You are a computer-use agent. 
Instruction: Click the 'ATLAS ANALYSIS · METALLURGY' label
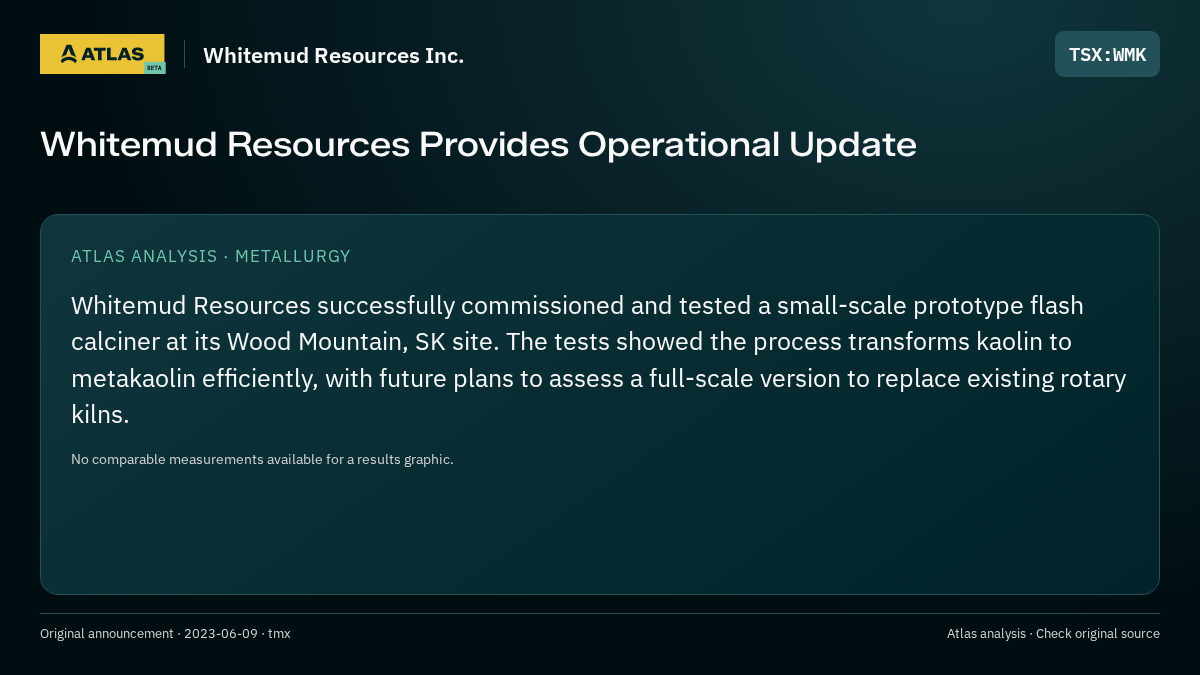211,256
